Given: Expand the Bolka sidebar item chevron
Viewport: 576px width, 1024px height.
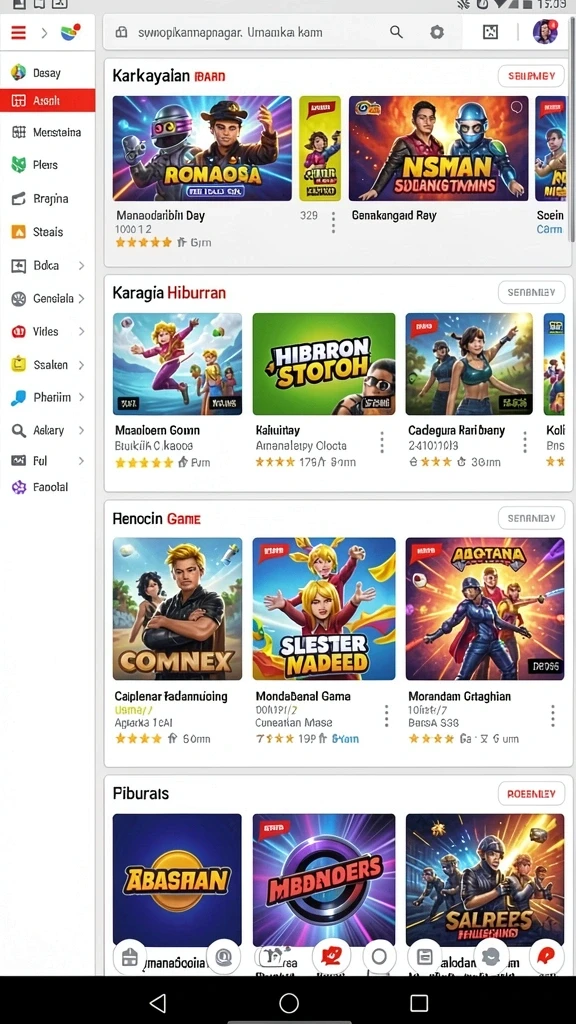Looking at the screenshot, I should click(82, 265).
